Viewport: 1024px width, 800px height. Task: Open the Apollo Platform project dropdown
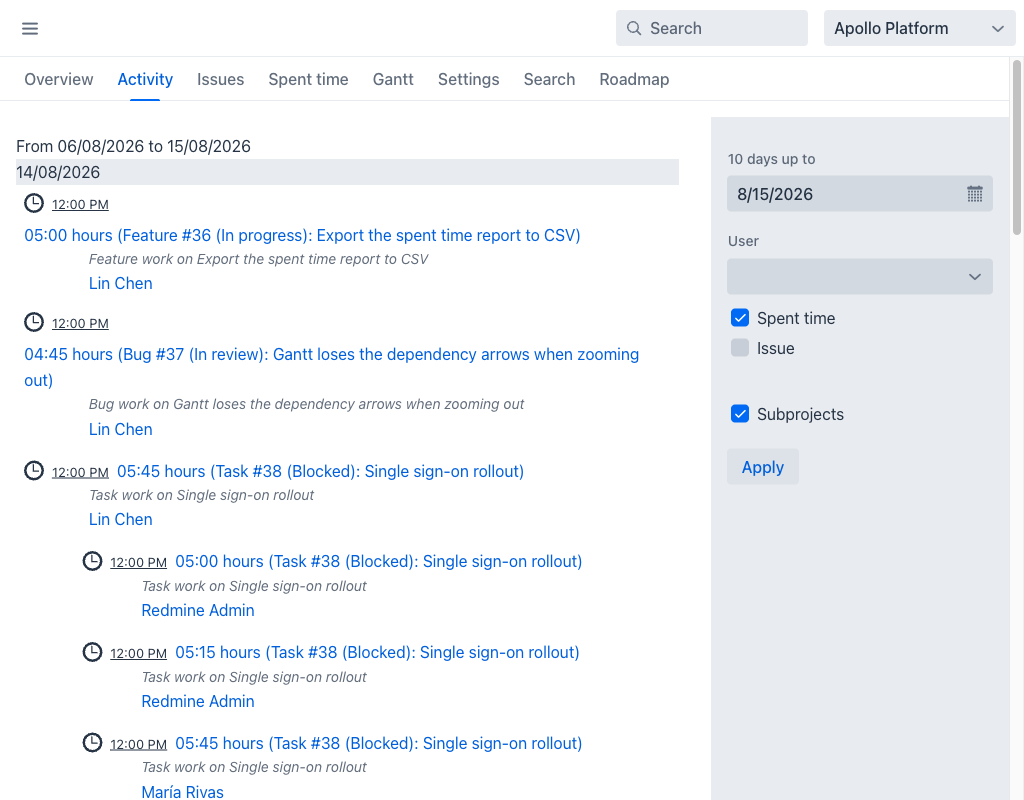tap(919, 28)
